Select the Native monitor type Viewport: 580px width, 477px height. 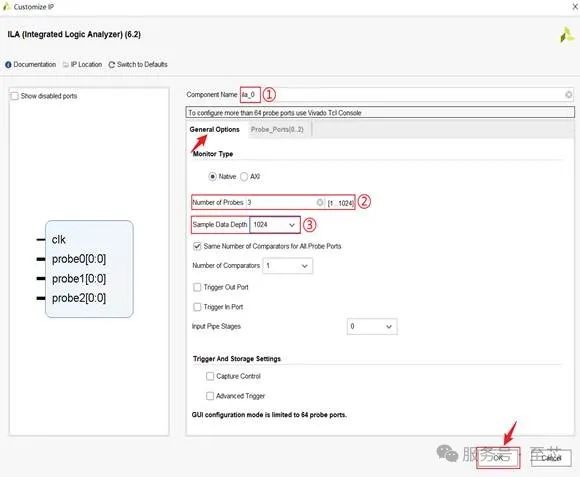212,177
